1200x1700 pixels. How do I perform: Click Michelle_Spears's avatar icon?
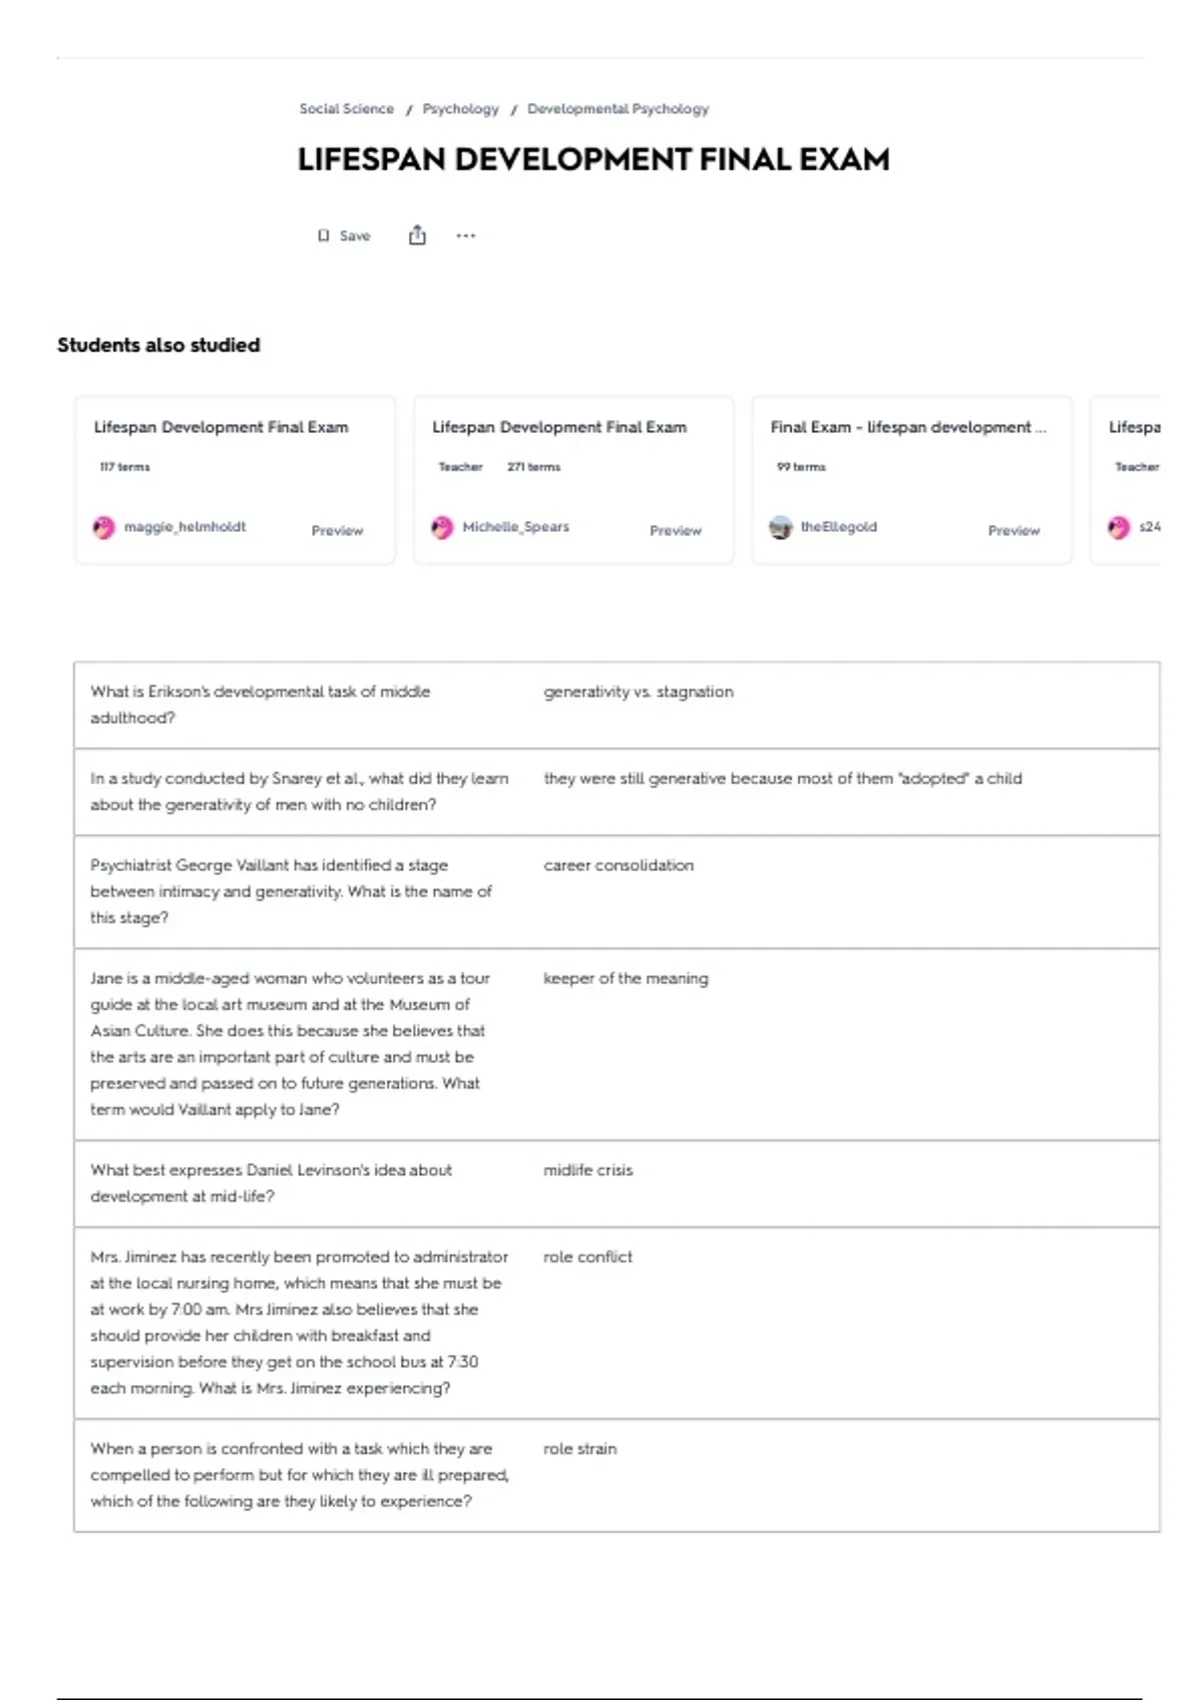tap(442, 528)
